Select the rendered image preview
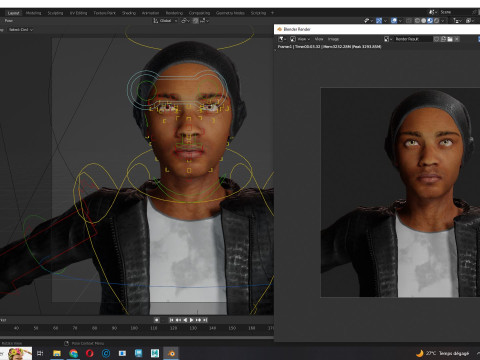Screen dimensions: 480x360 [400, 192]
